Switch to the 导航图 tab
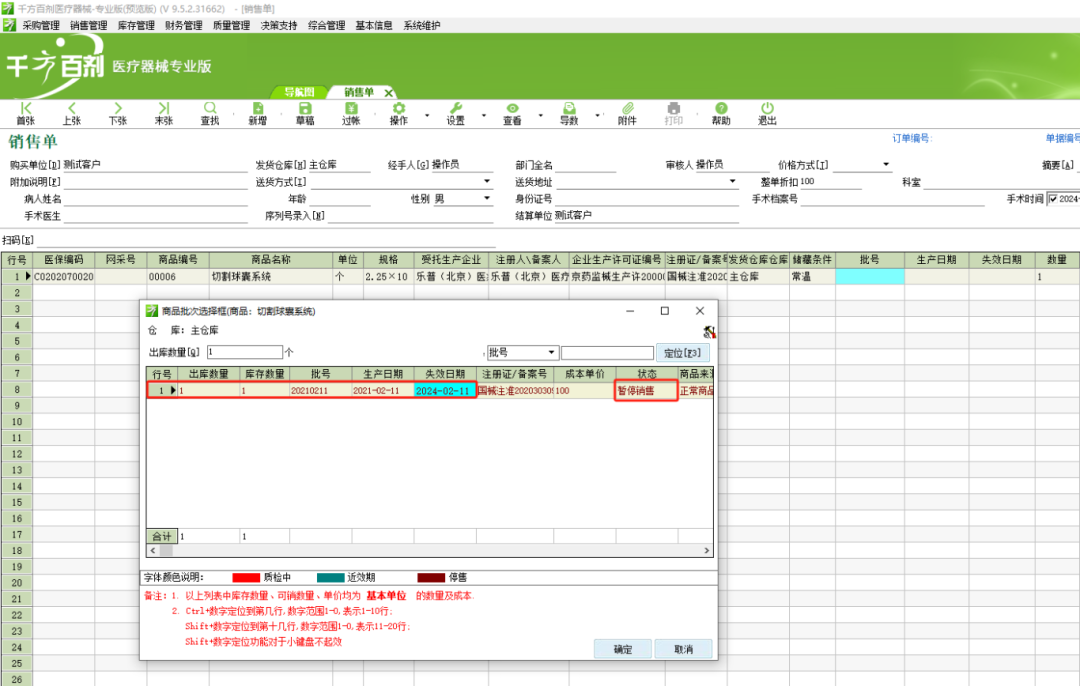1080x686 pixels. (300, 92)
